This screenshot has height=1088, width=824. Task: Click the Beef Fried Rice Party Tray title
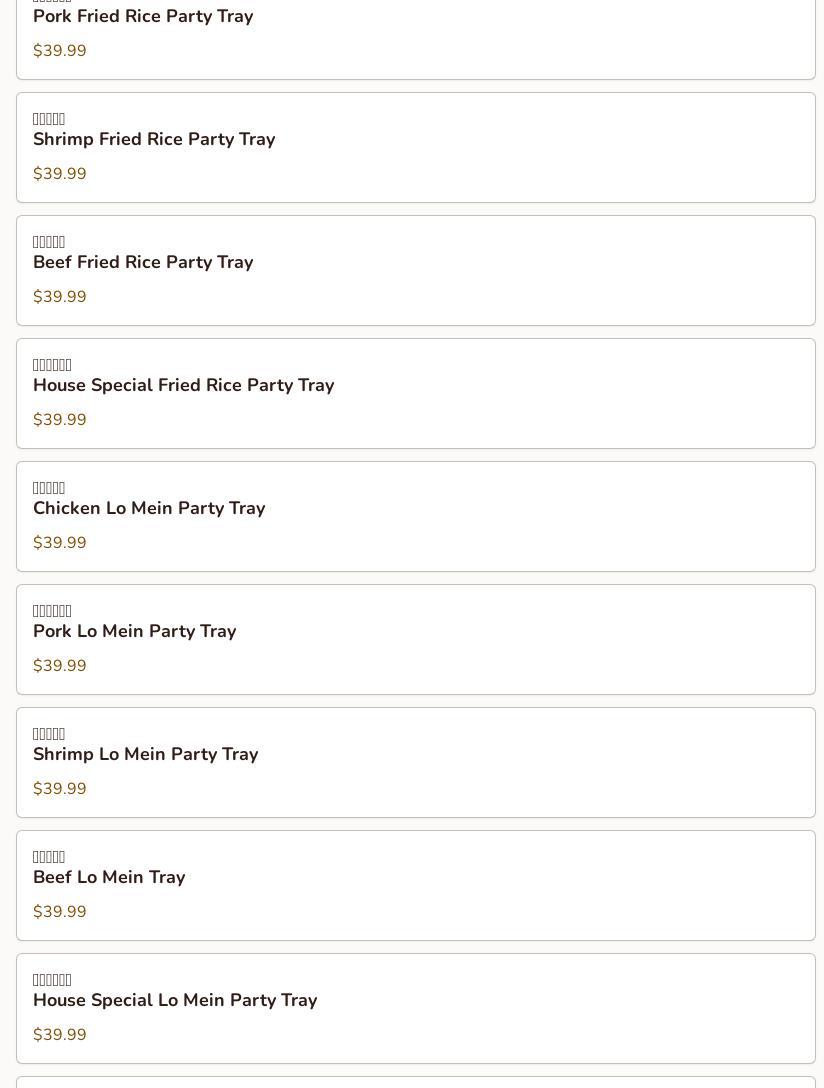click(x=143, y=263)
